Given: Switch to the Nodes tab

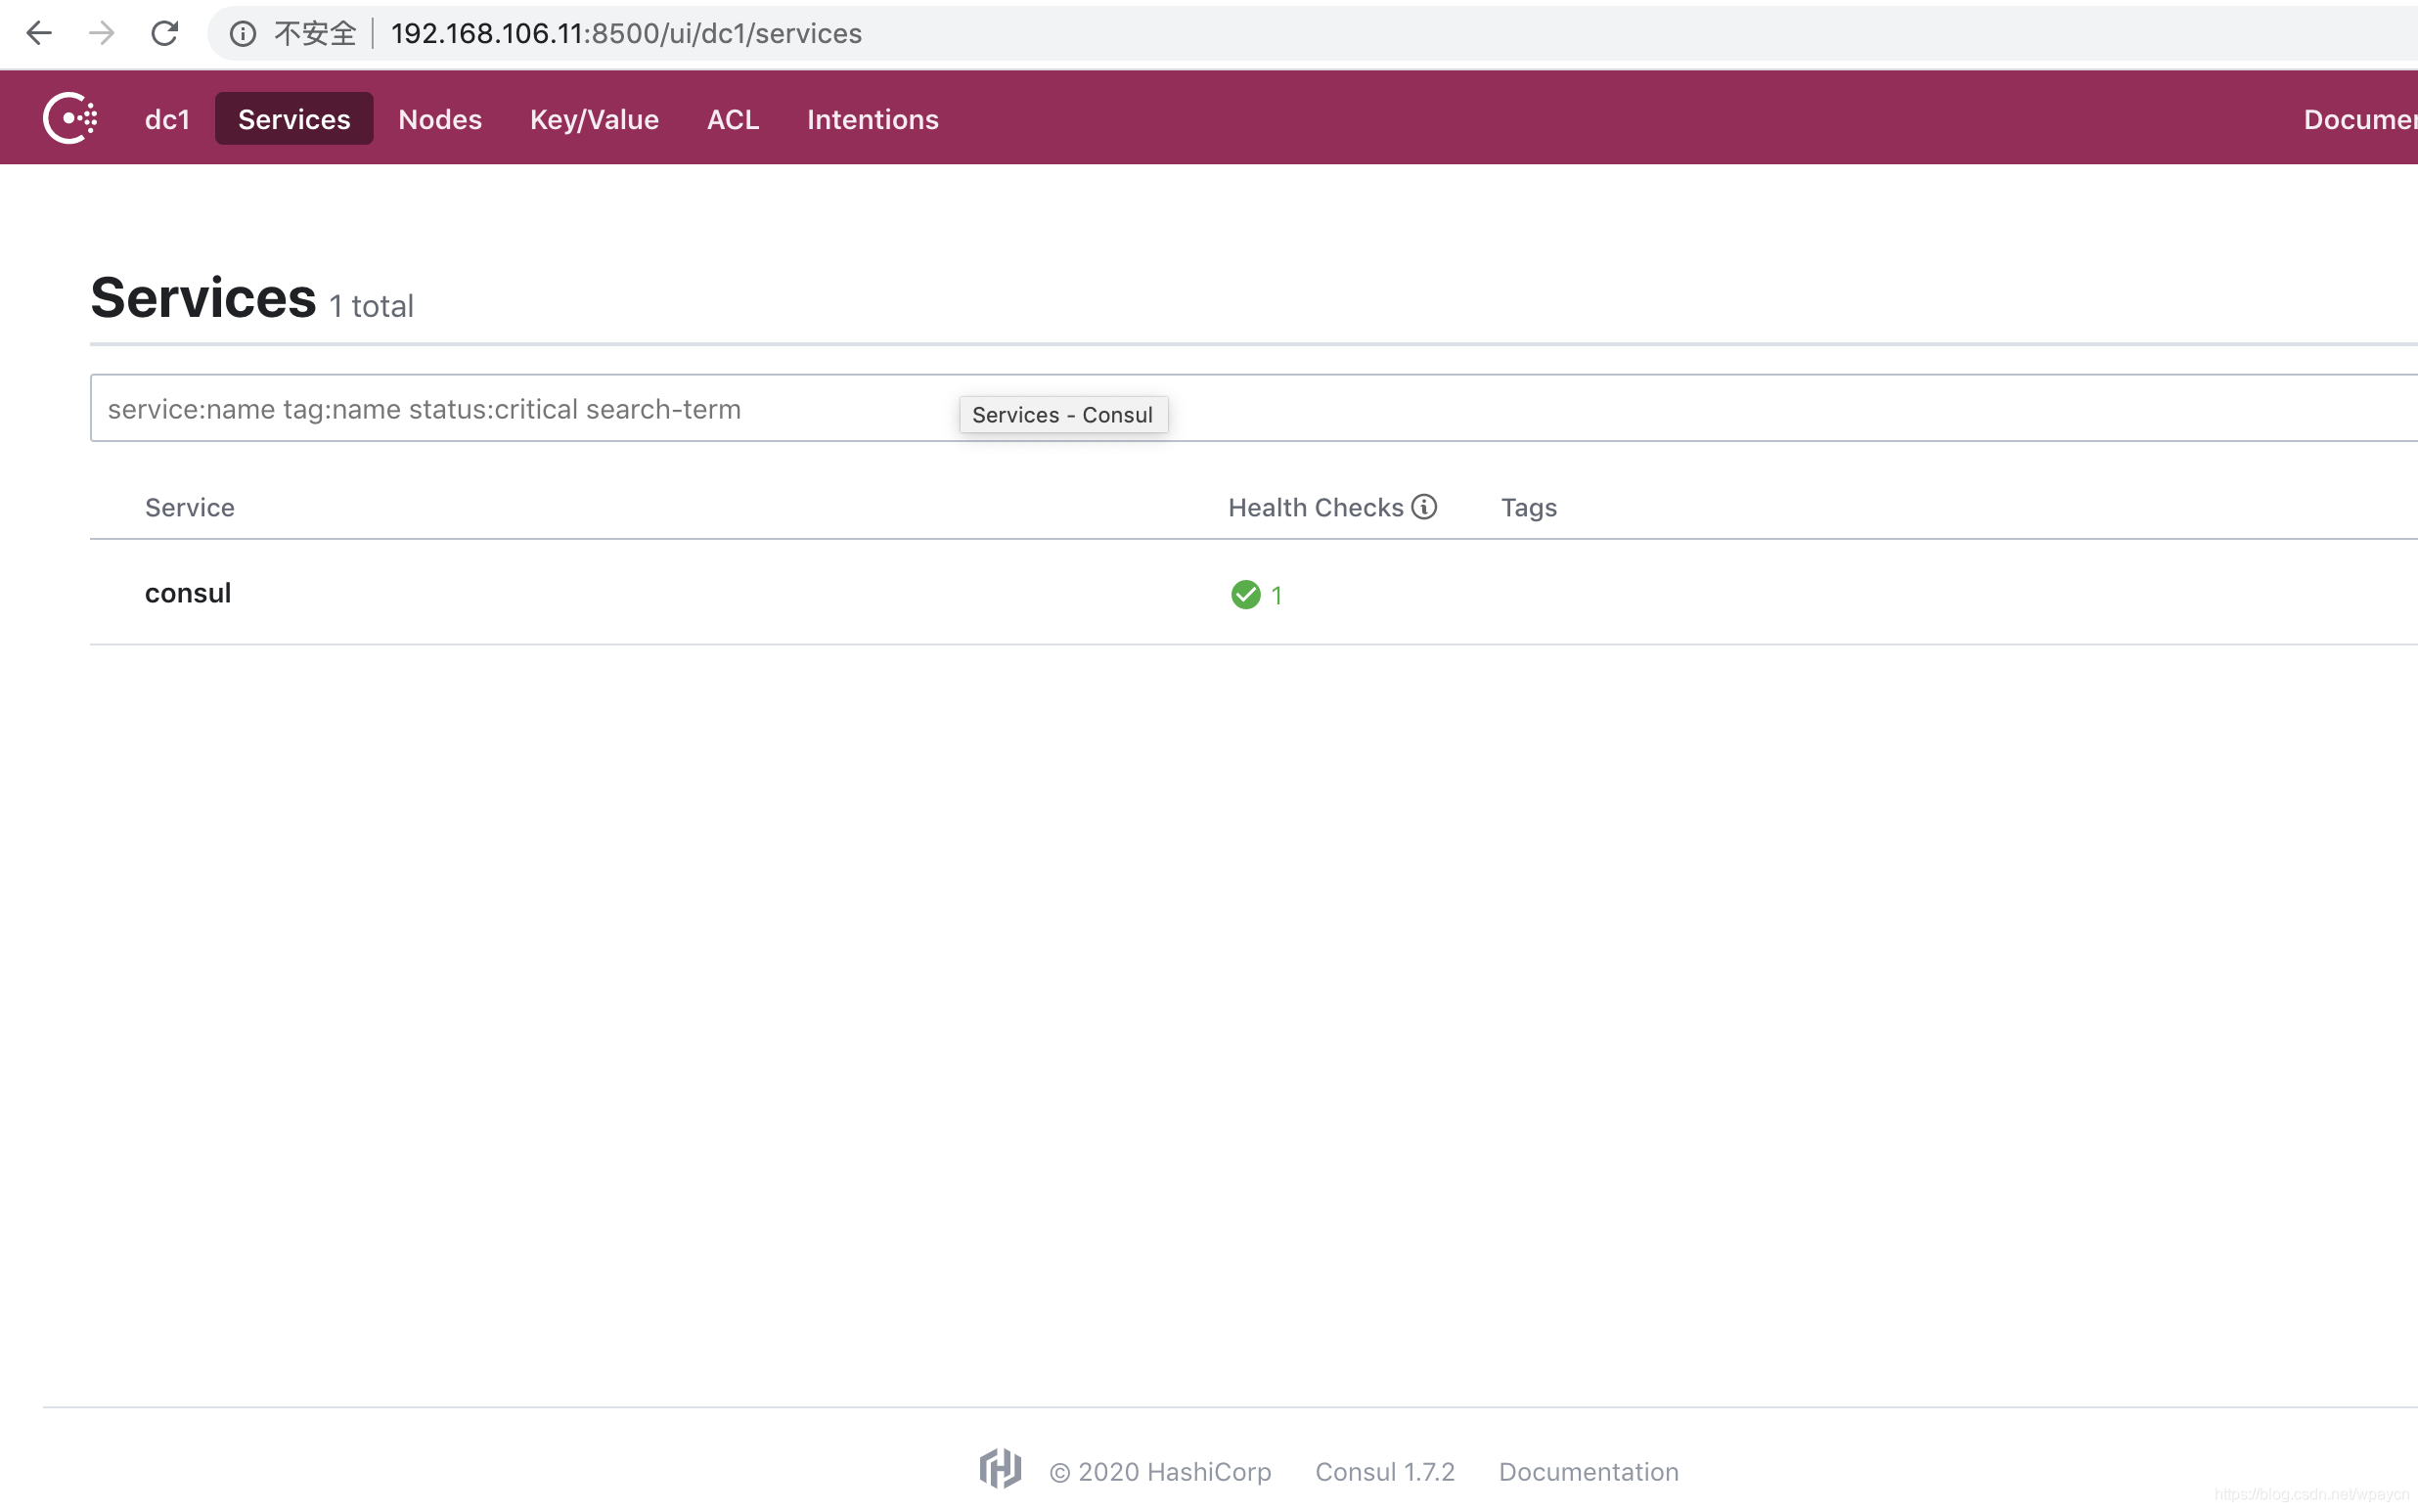Looking at the screenshot, I should 440,119.
